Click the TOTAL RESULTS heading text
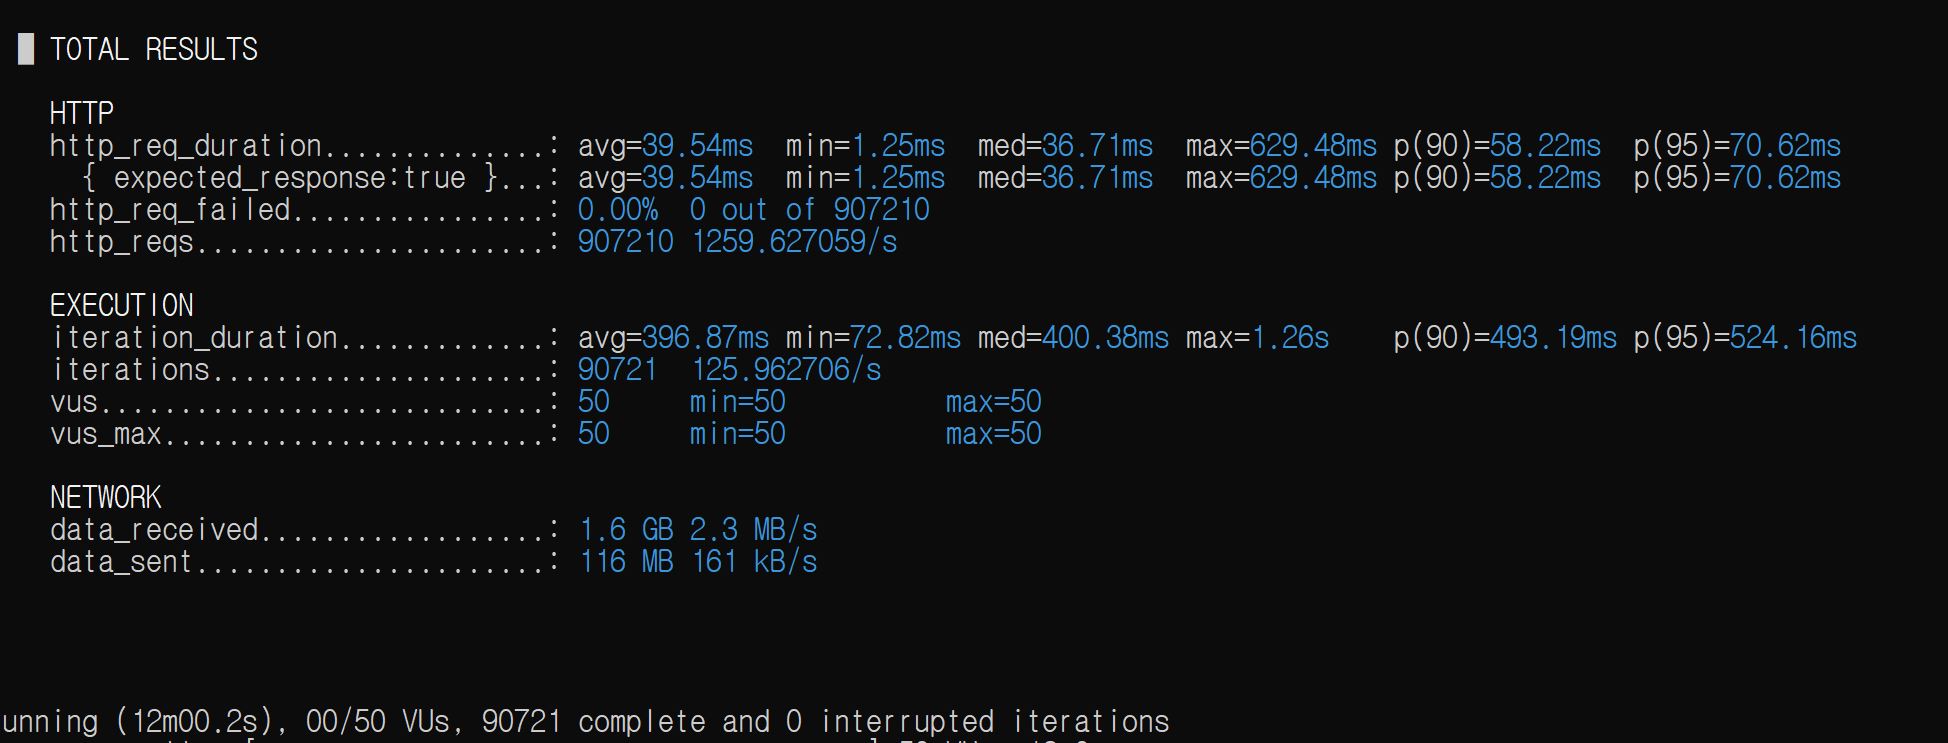The width and height of the screenshot is (1948, 743). coord(153,49)
